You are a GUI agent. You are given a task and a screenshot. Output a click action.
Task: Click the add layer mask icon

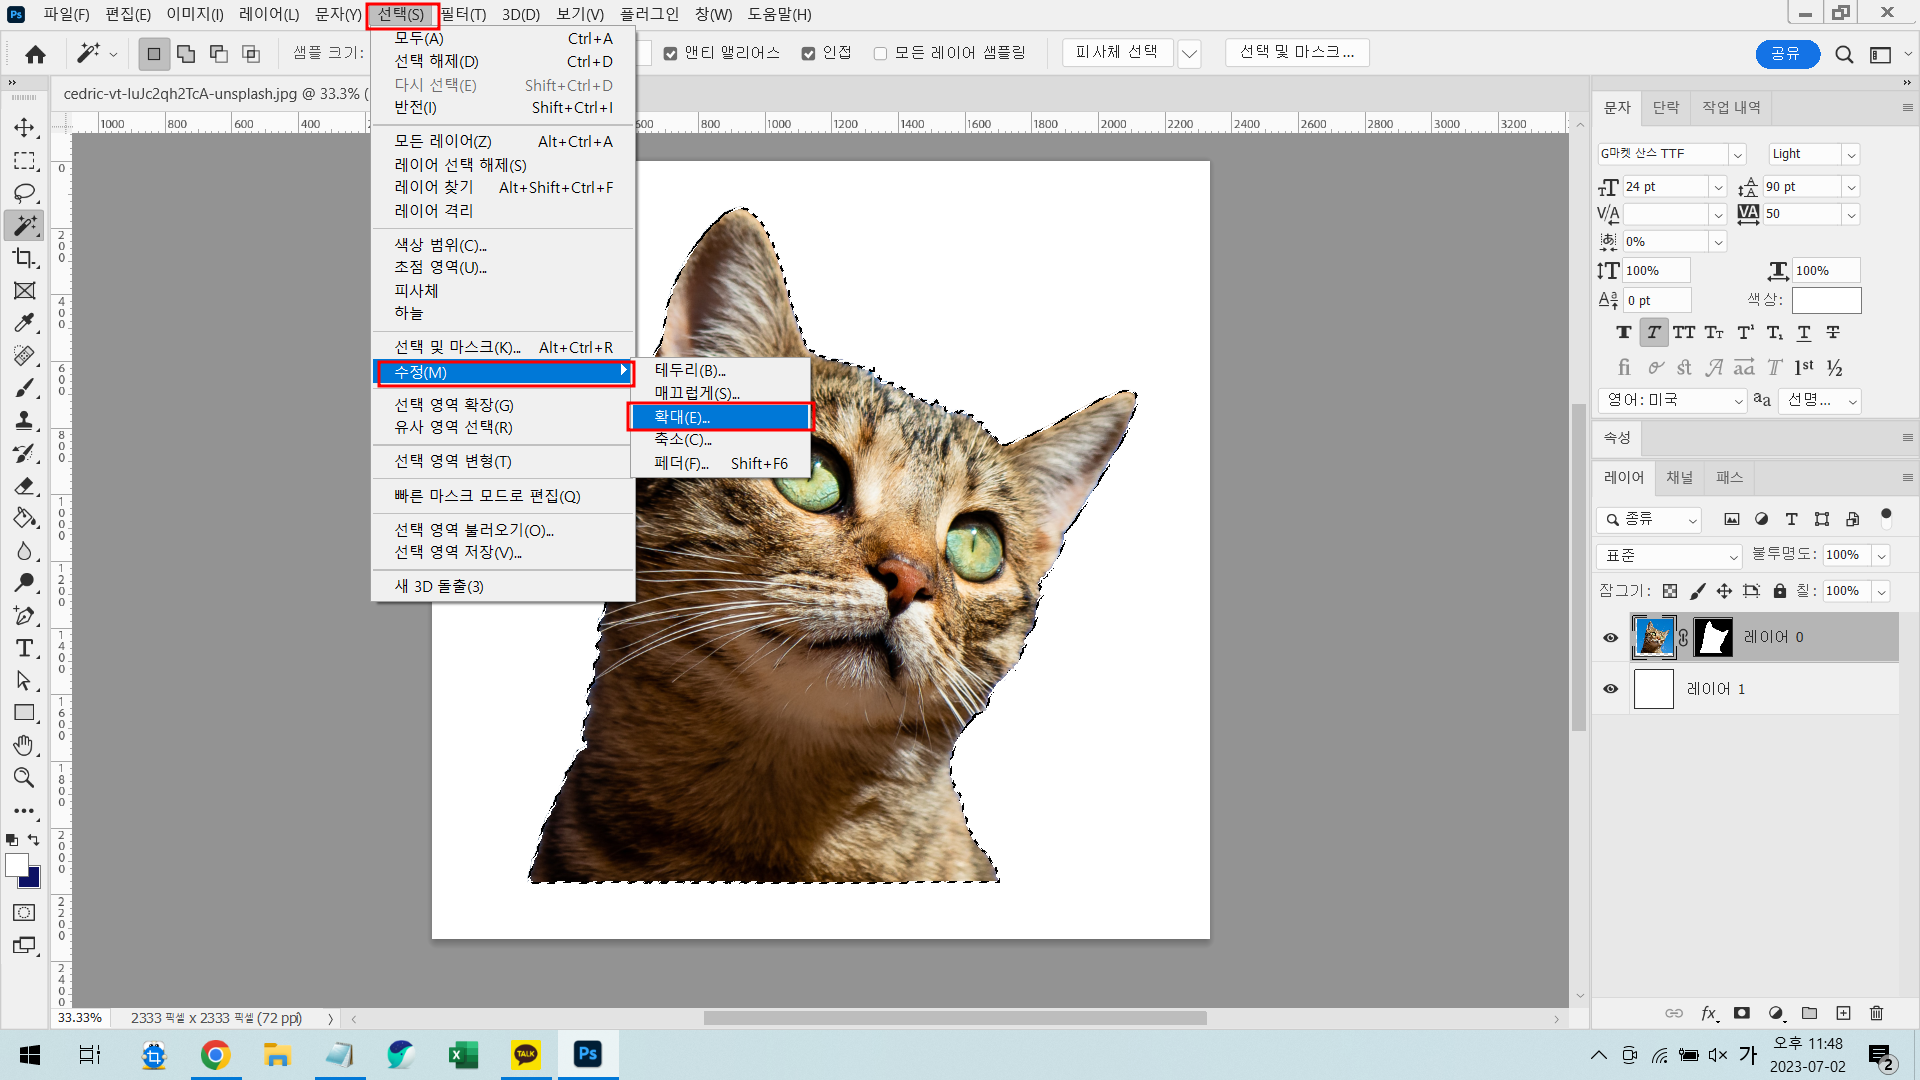click(1742, 1013)
